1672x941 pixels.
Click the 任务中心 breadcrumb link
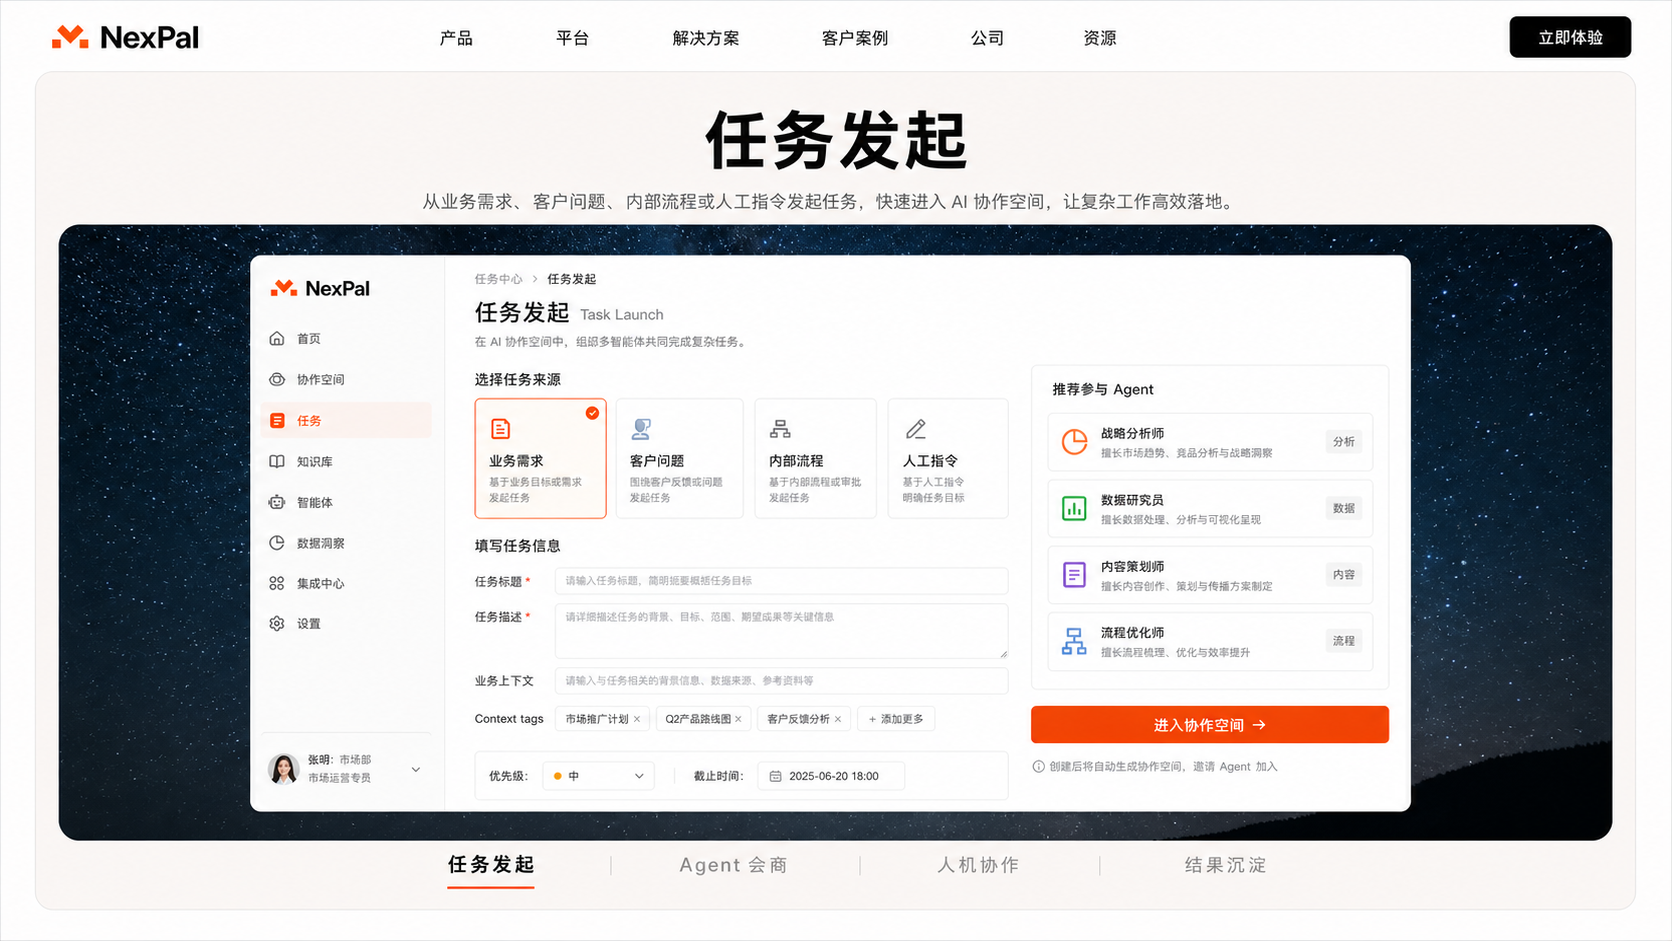[x=498, y=279]
